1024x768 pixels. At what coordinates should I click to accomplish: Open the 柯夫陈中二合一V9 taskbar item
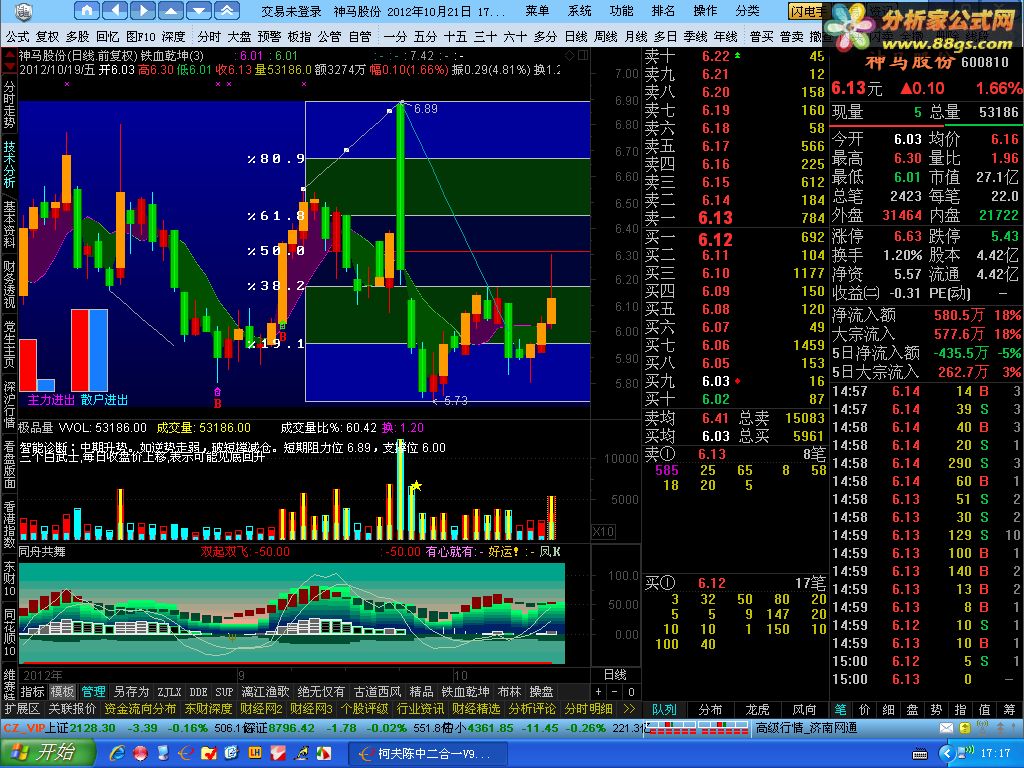[427, 754]
